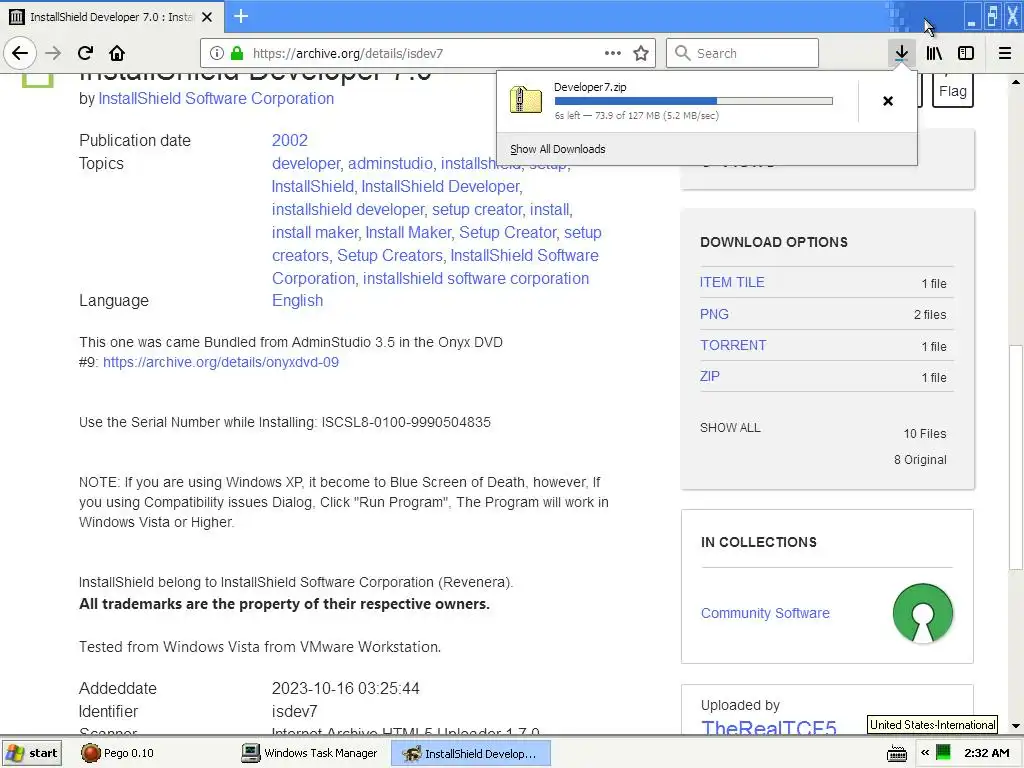Reload the current page

[x=85, y=53]
